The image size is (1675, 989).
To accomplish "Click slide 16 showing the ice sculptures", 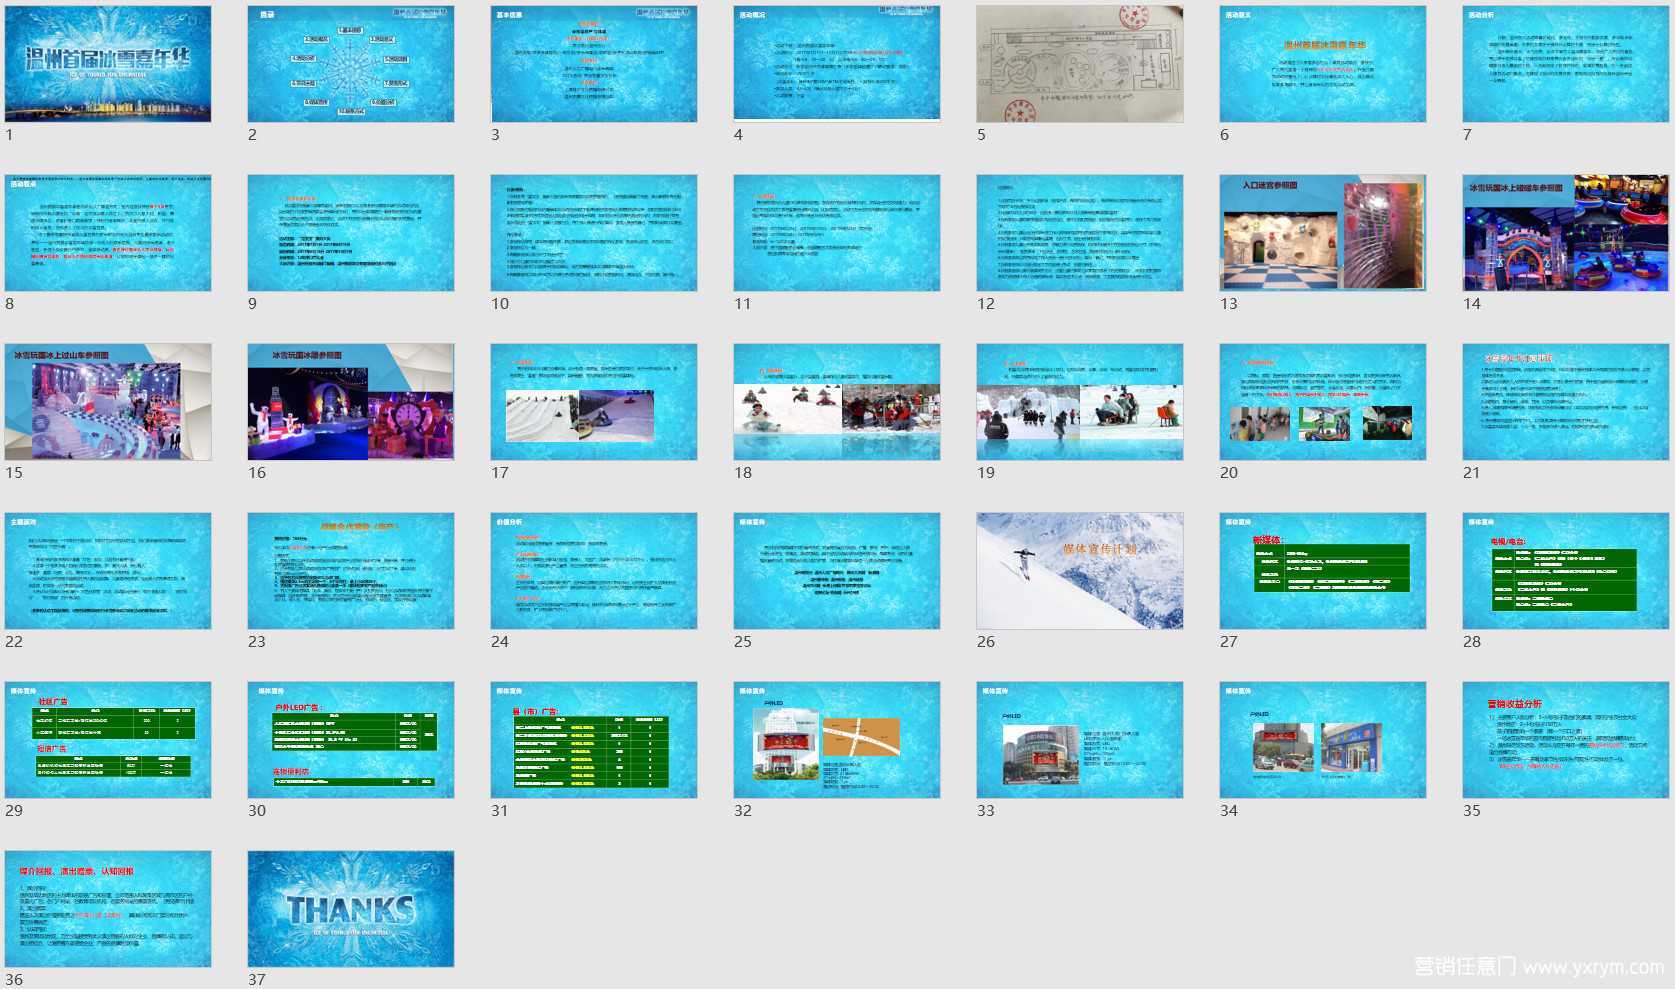I will 351,402.
